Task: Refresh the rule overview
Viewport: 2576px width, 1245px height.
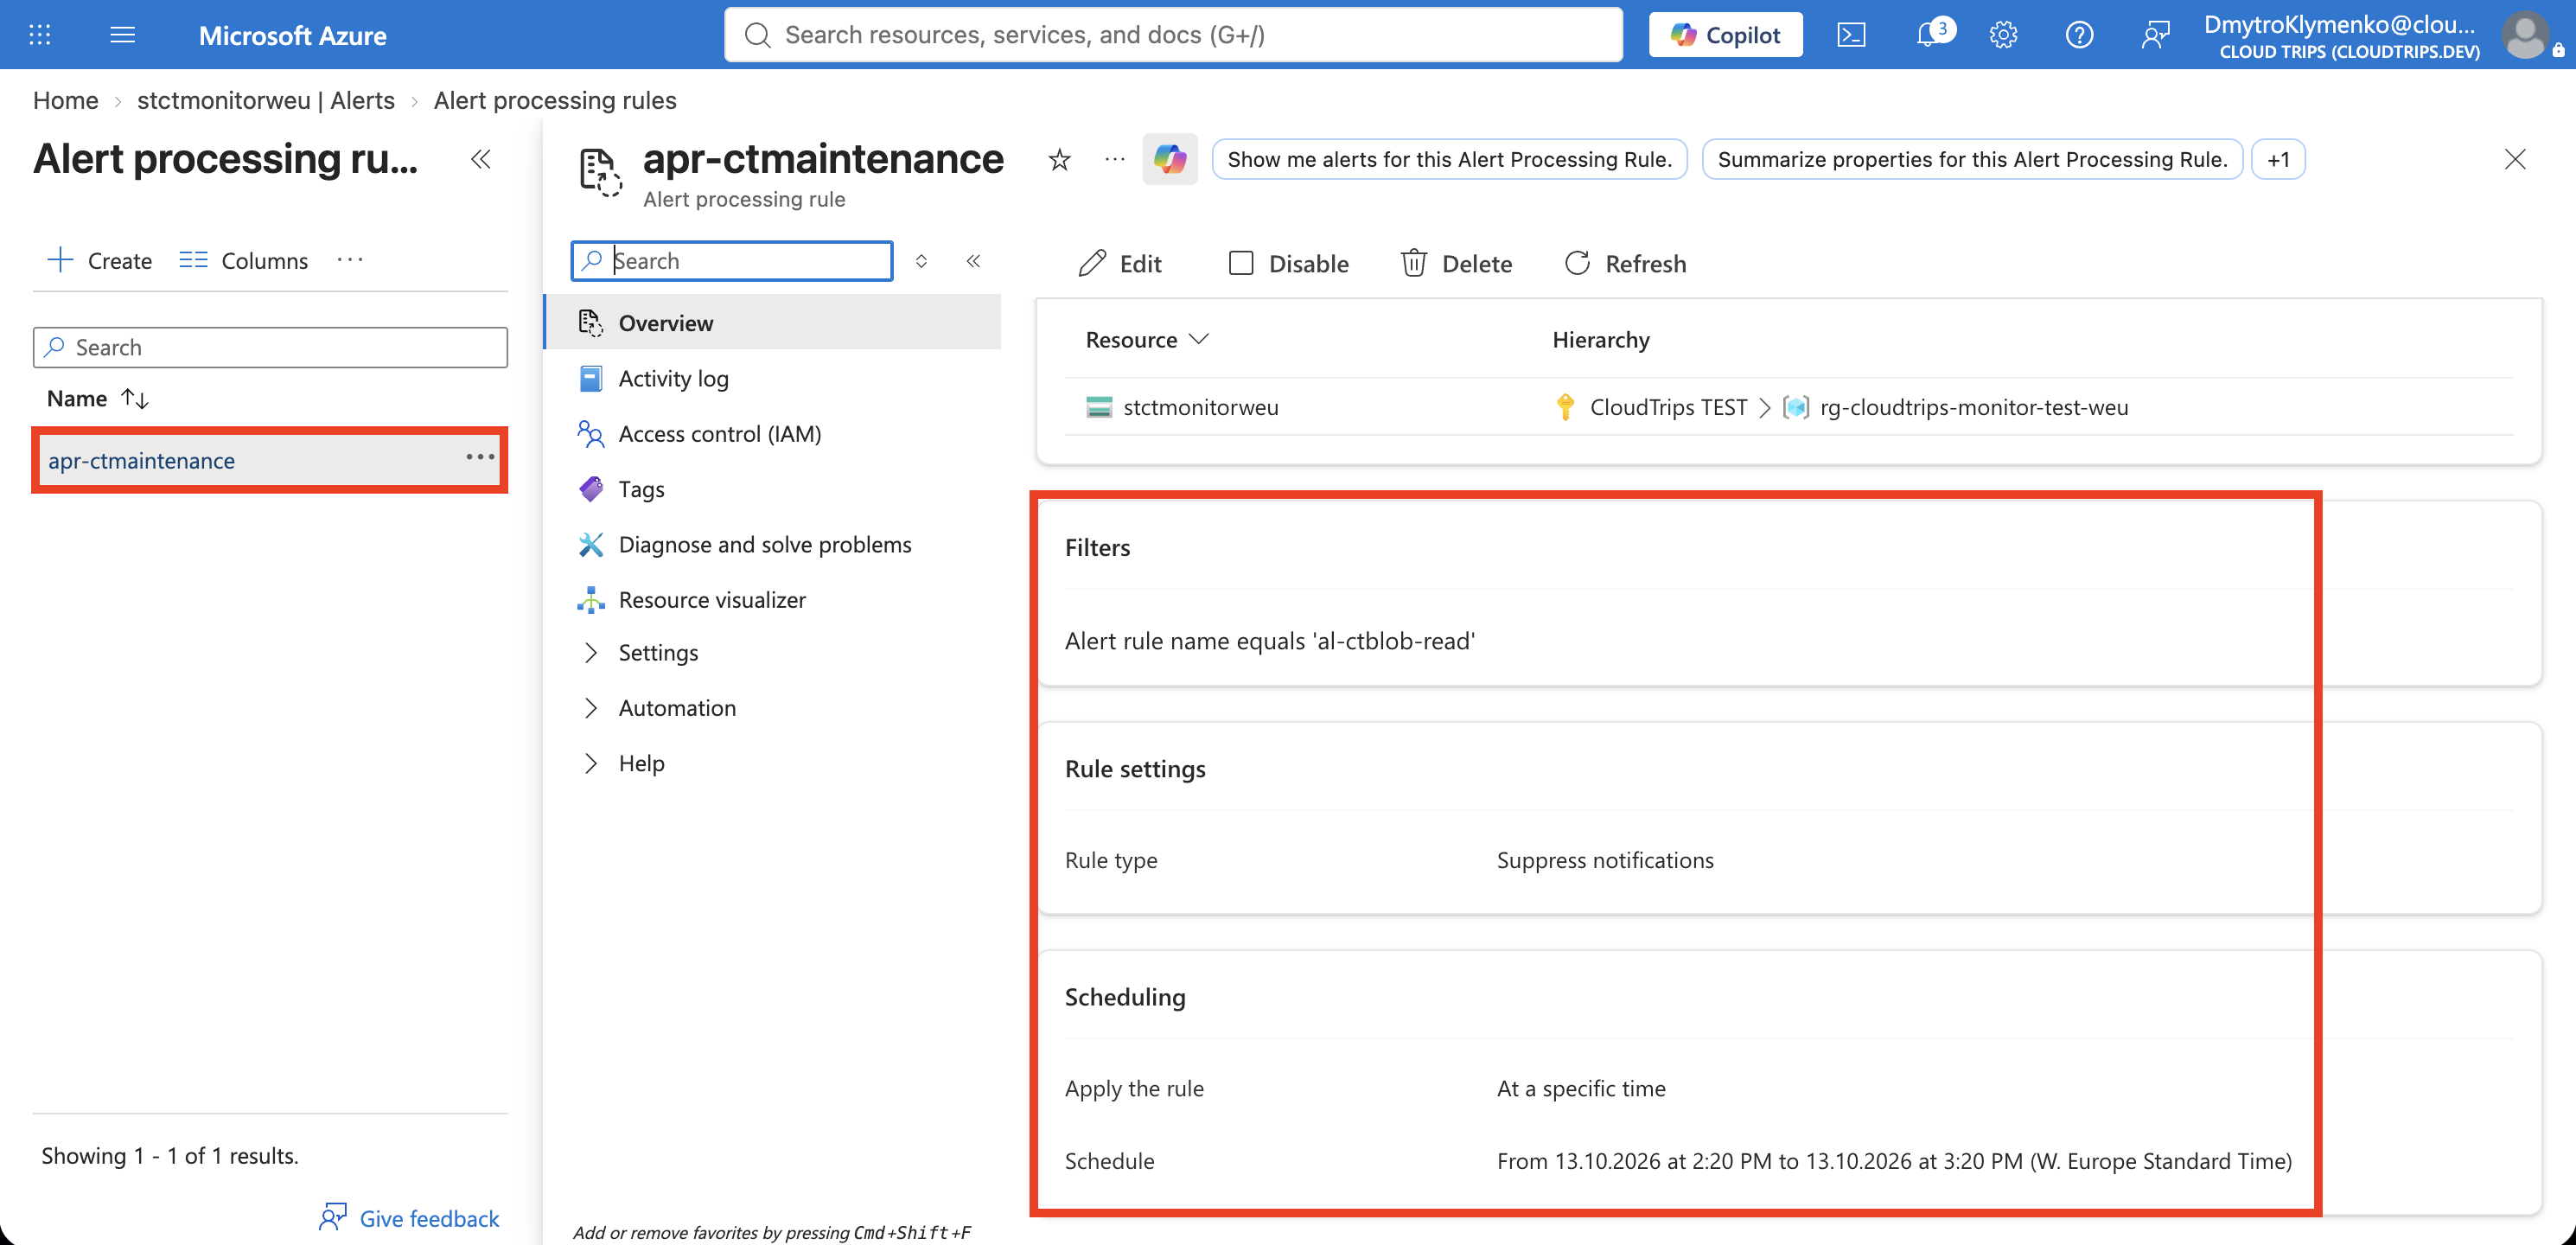Action: tap(1625, 264)
